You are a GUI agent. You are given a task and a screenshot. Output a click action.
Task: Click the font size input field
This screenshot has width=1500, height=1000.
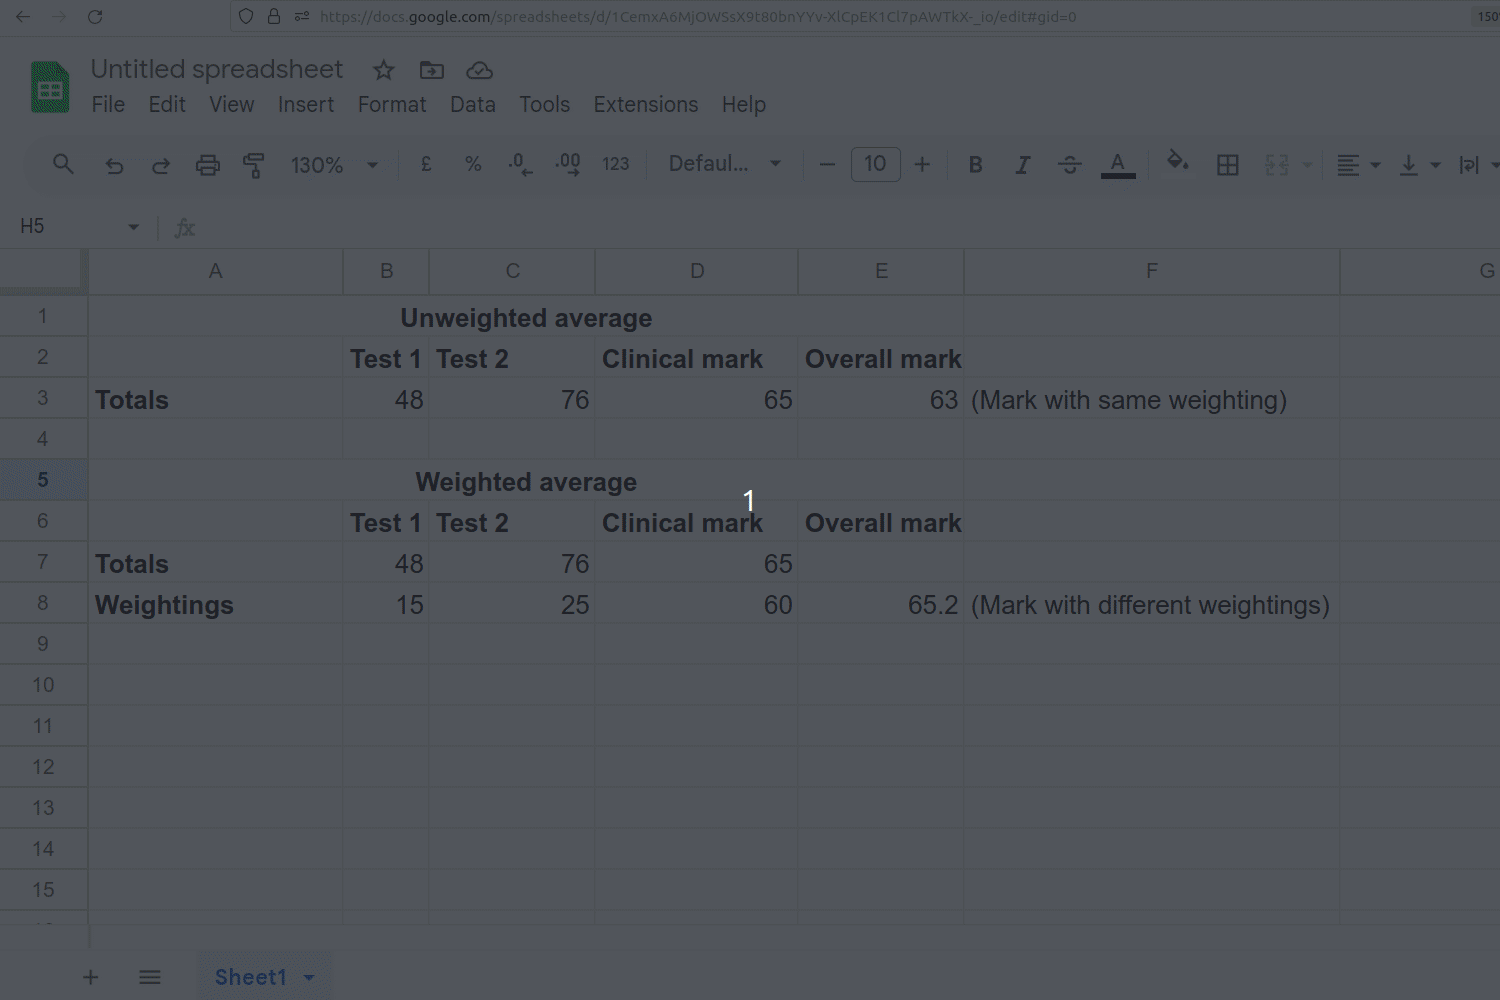875,165
